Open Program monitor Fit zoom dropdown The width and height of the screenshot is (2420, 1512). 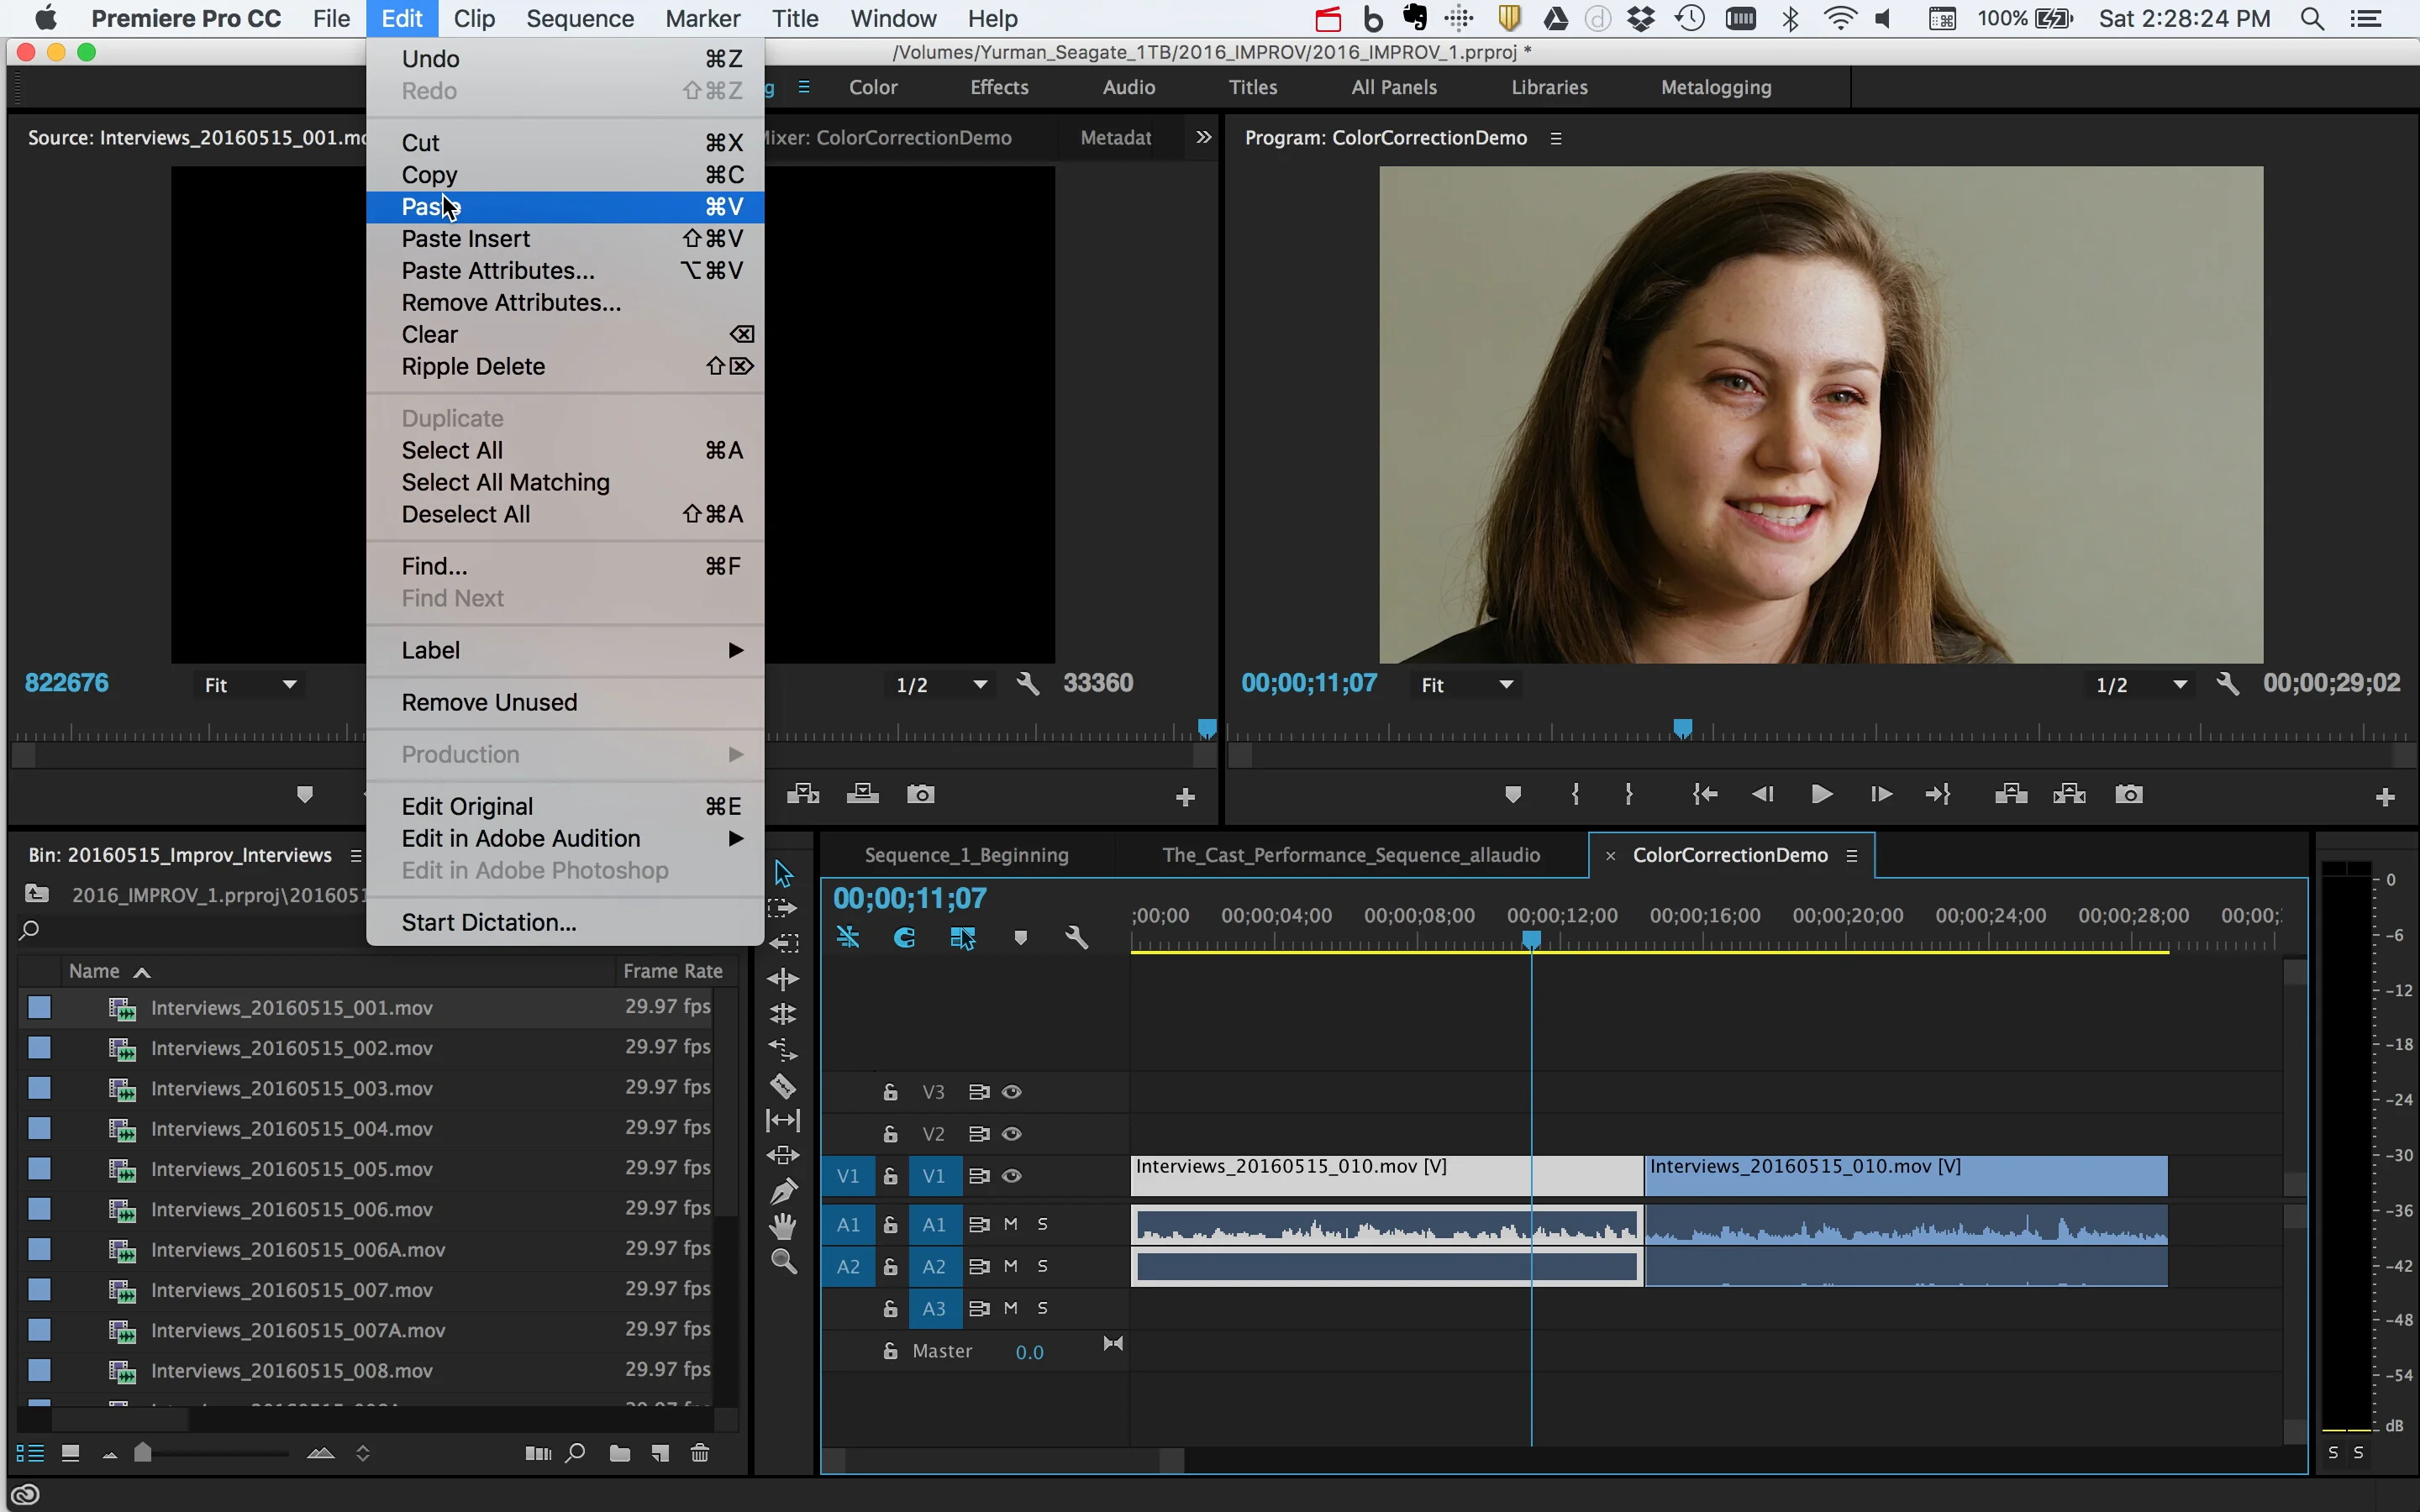(1467, 685)
